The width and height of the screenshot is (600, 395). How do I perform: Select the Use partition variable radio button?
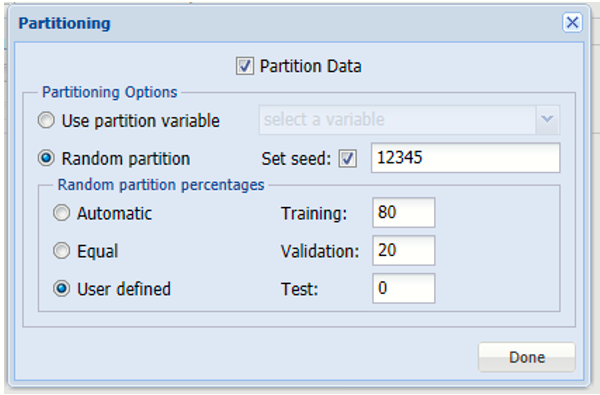[x=46, y=121]
